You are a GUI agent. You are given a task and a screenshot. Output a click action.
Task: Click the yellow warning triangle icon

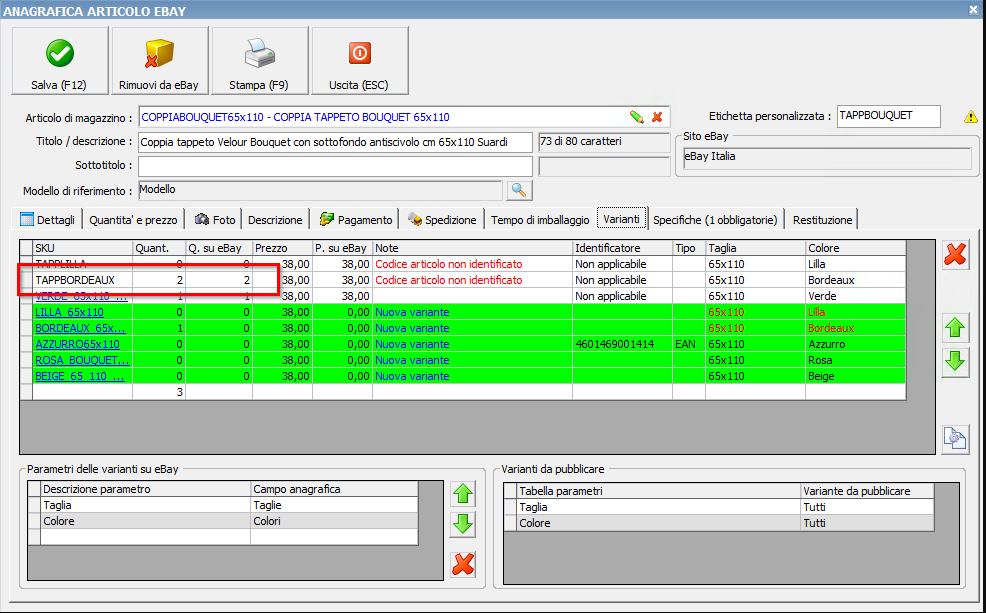coord(970,117)
